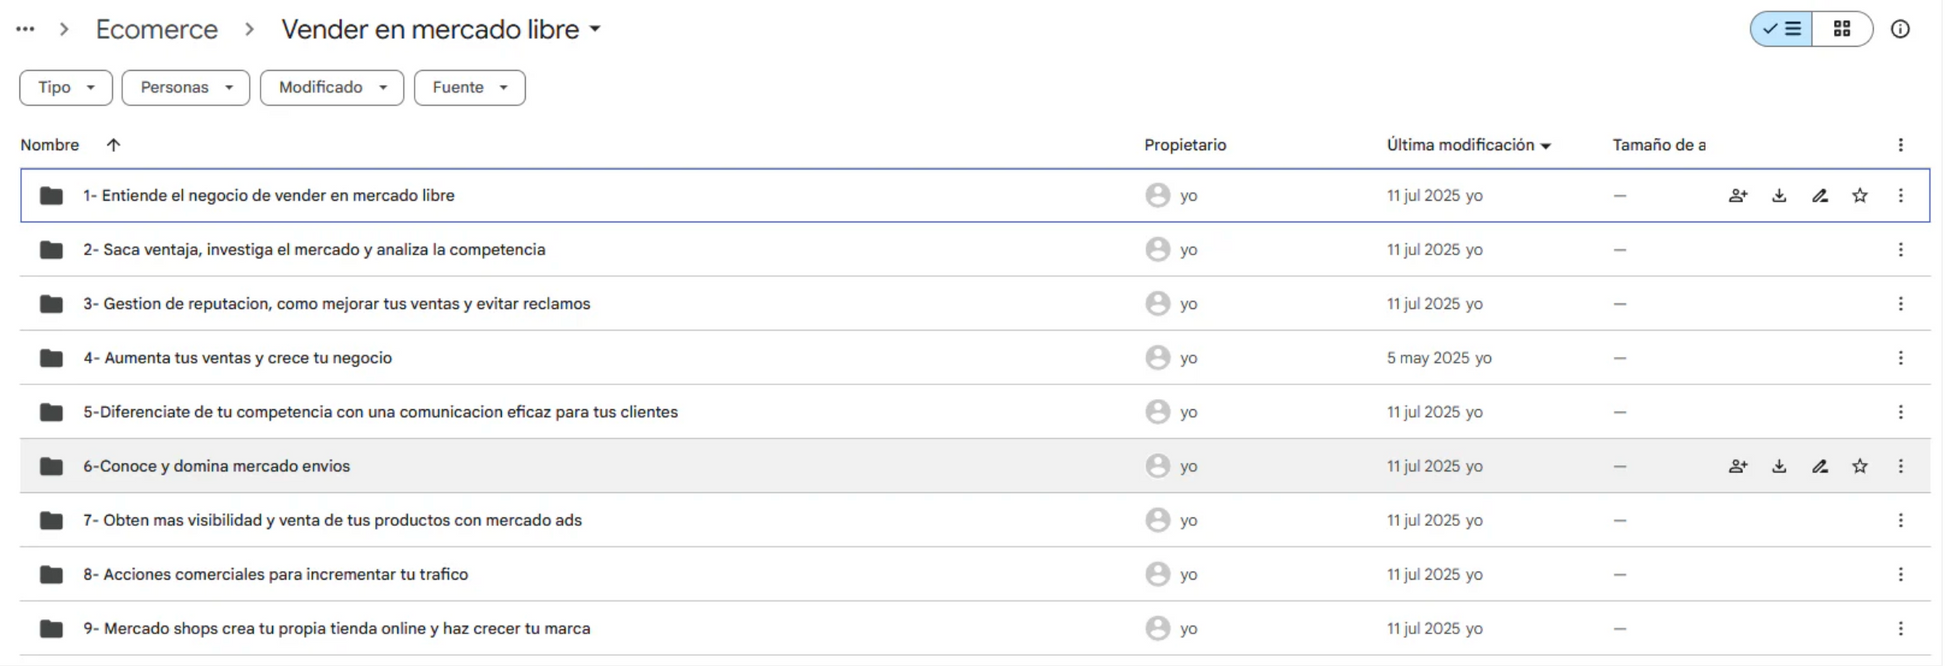1946x666 pixels.
Task: Show hidden breadcrumb path via ellipsis
Action: 25,29
